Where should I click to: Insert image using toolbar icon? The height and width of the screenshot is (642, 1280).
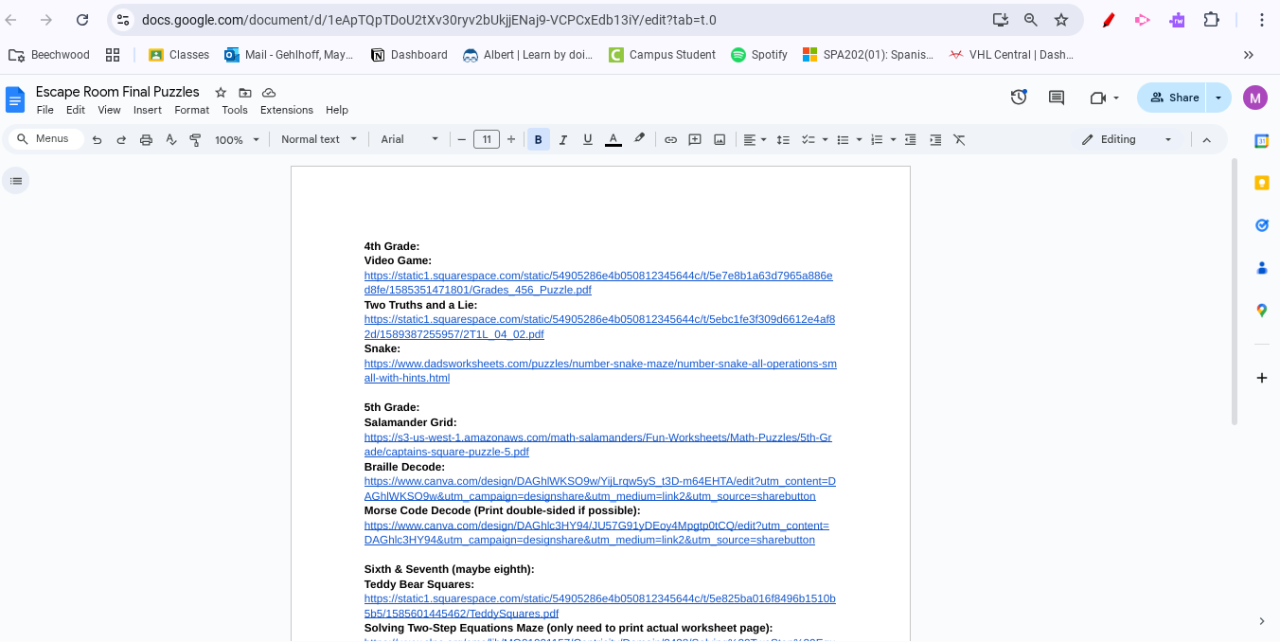point(719,140)
